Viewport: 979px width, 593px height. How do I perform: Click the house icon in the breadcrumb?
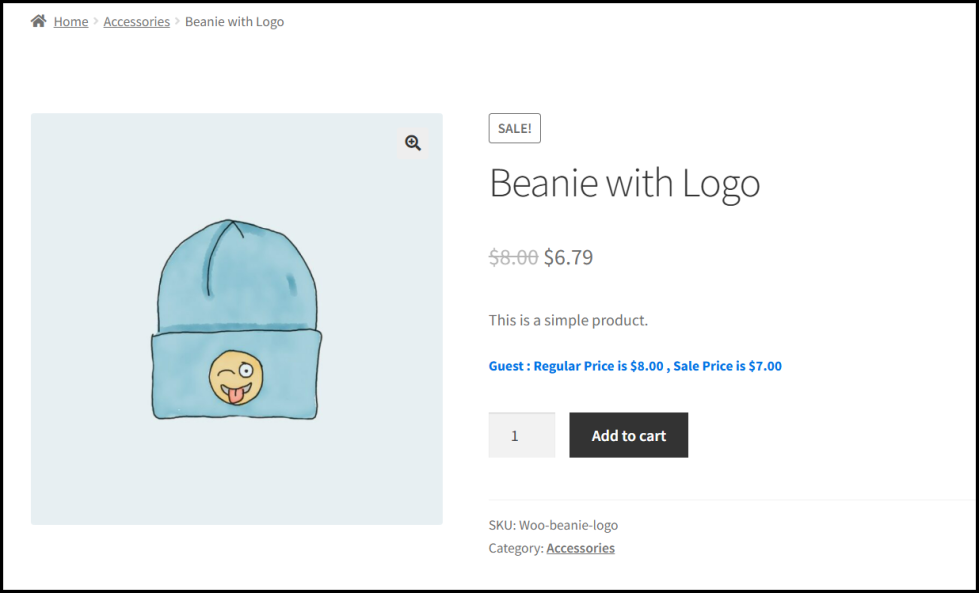pos(39,21)
